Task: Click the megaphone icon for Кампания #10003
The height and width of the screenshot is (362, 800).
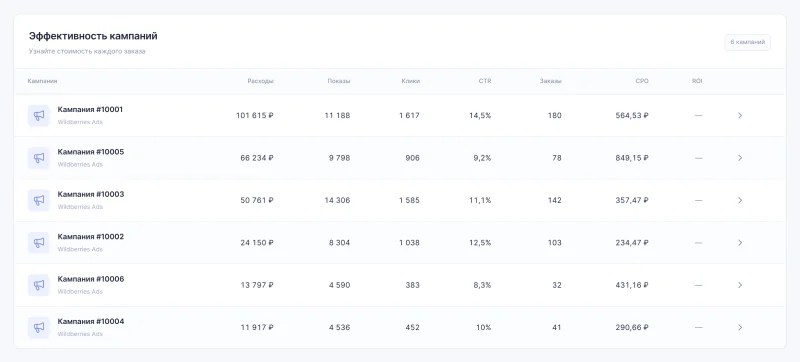Action: [39, 200]
